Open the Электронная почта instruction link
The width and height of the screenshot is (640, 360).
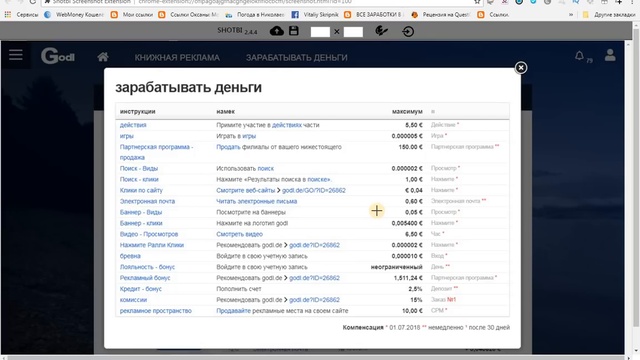click(147, 201)
